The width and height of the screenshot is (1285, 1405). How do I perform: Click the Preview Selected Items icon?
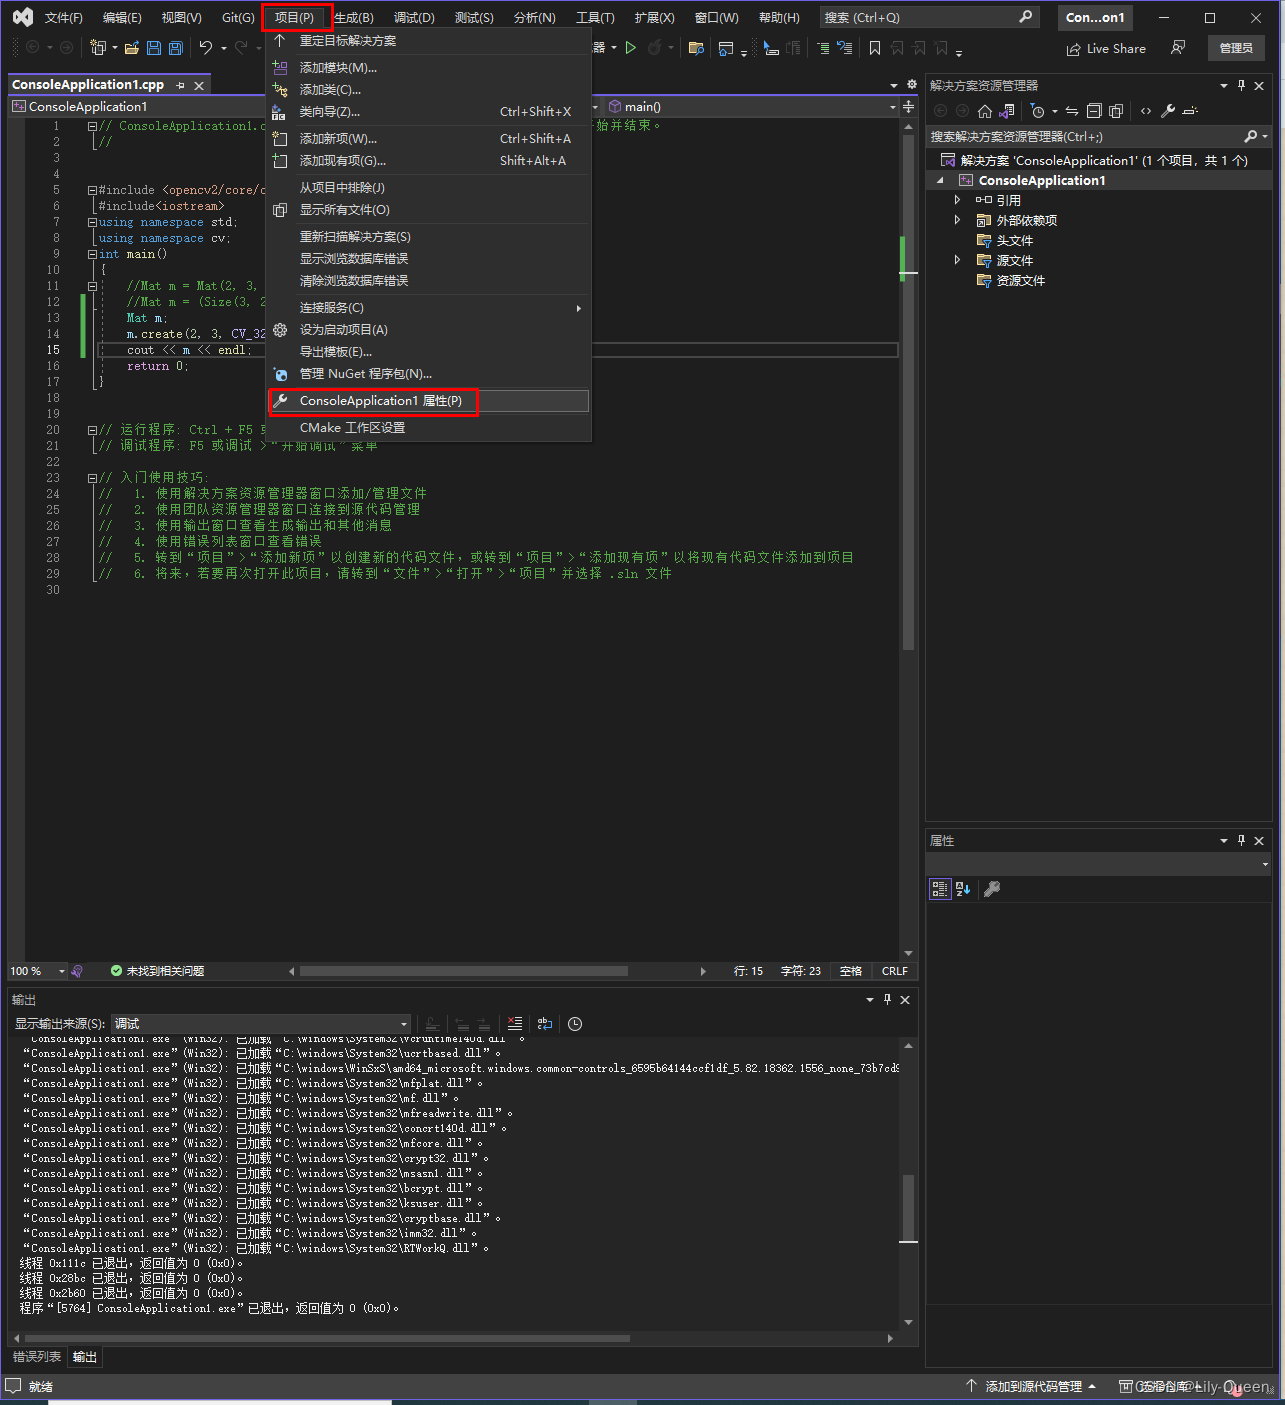pyautogui.click(x=1190, y=111)
